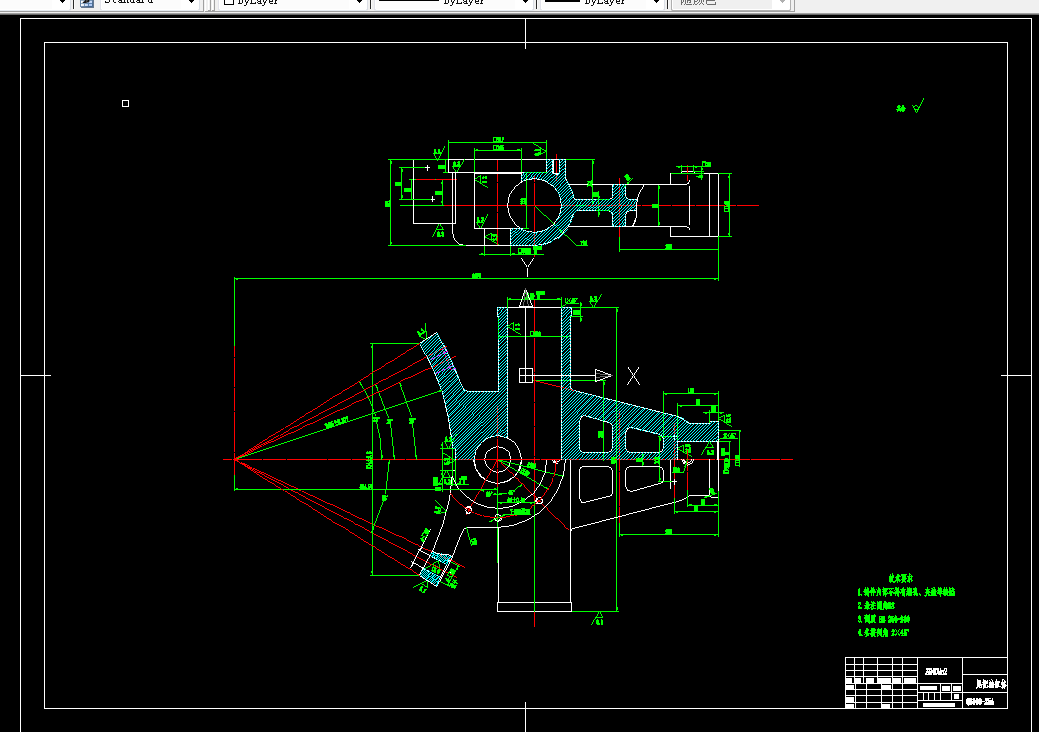This screenshot has height=732, width=1039.
Task: Select the small square grip in upper-left drawing area
Action: coord(125,103)
